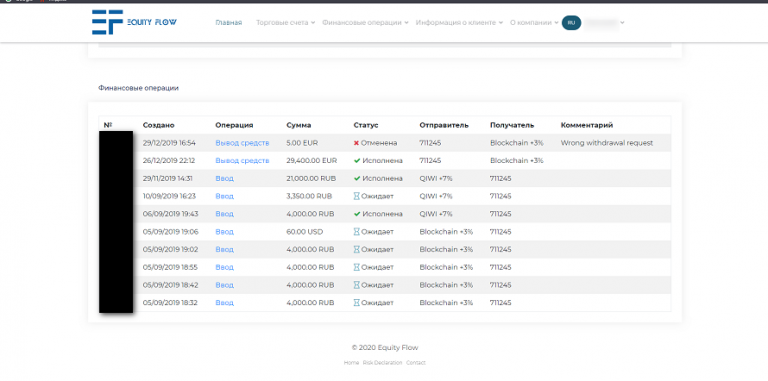Select the 29,400.00 EUR amount cell
The image size is (768, 381).
click(x=312, y=161)
